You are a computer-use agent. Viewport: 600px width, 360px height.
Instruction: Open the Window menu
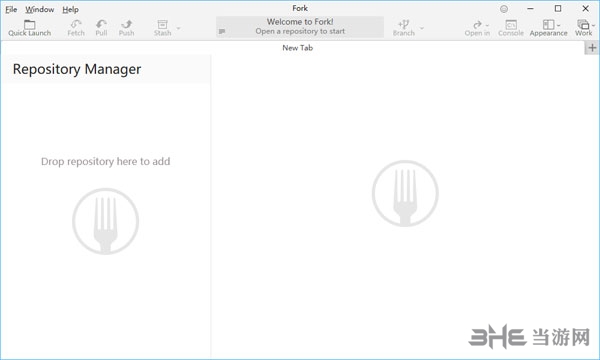click(x=40, y=9)
